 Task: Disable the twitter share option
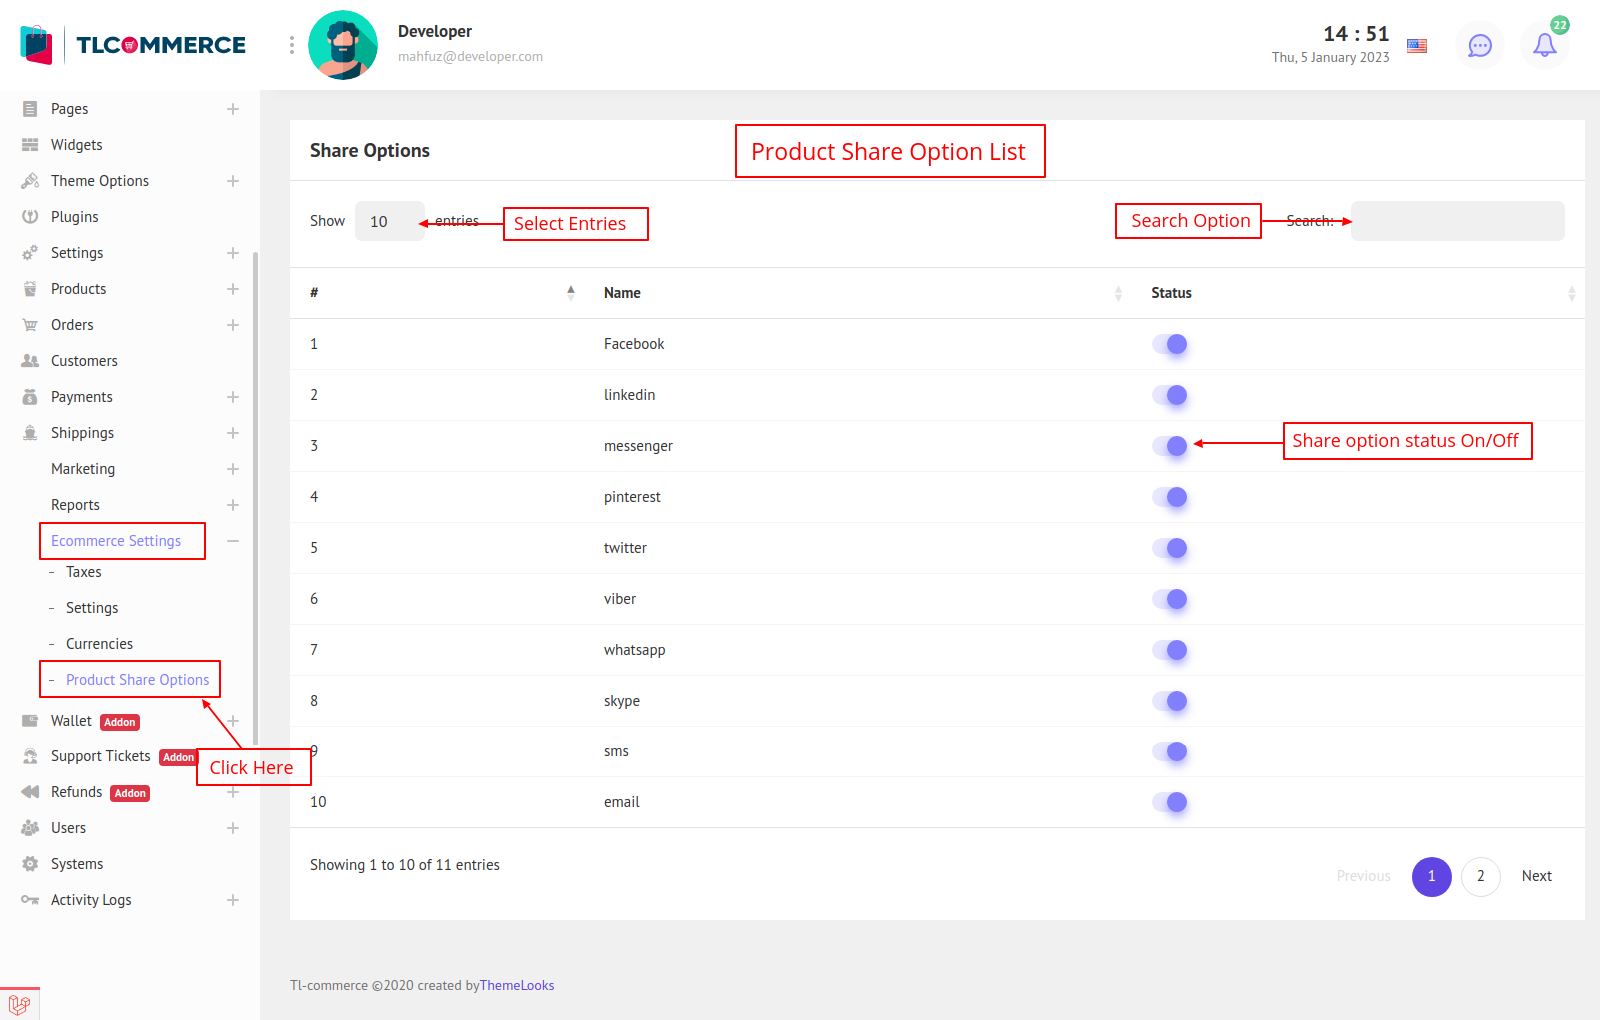1169,548
